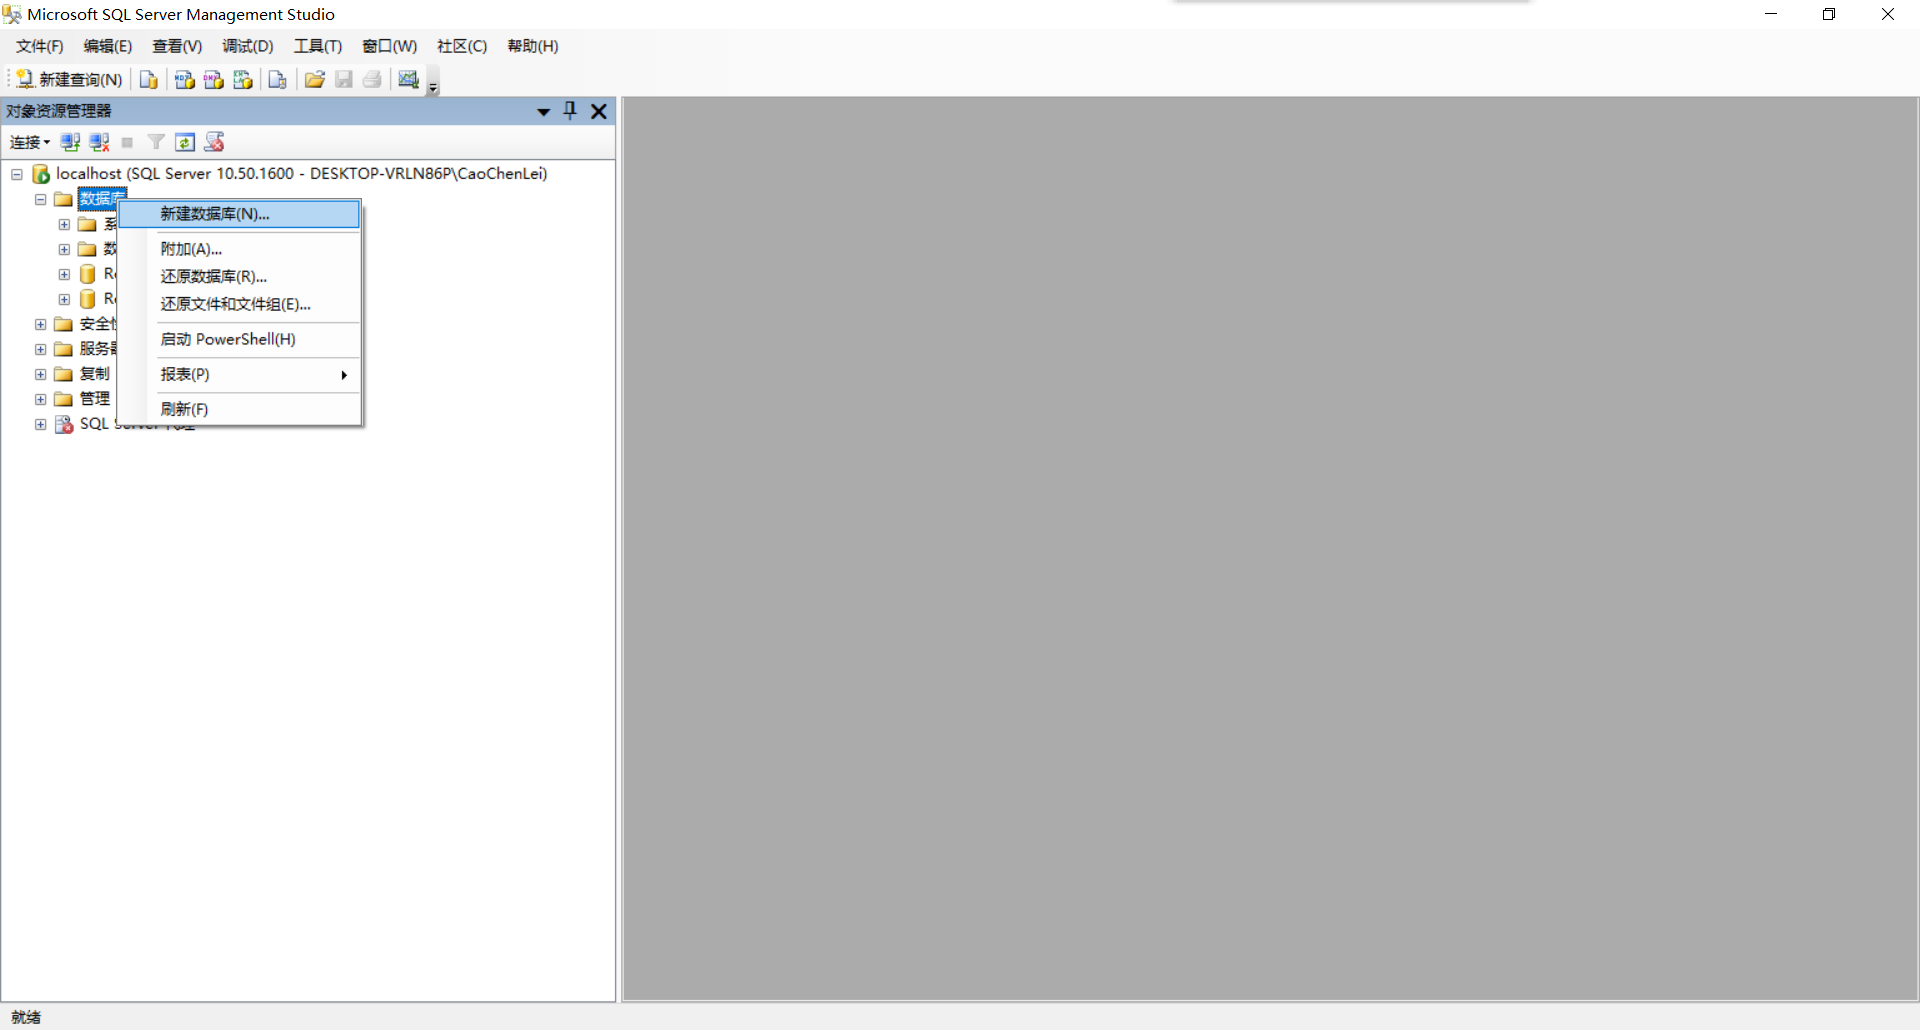Open the 查看(V) menu
This screenshot has height=1030, width=1920.
click(177, 46)
